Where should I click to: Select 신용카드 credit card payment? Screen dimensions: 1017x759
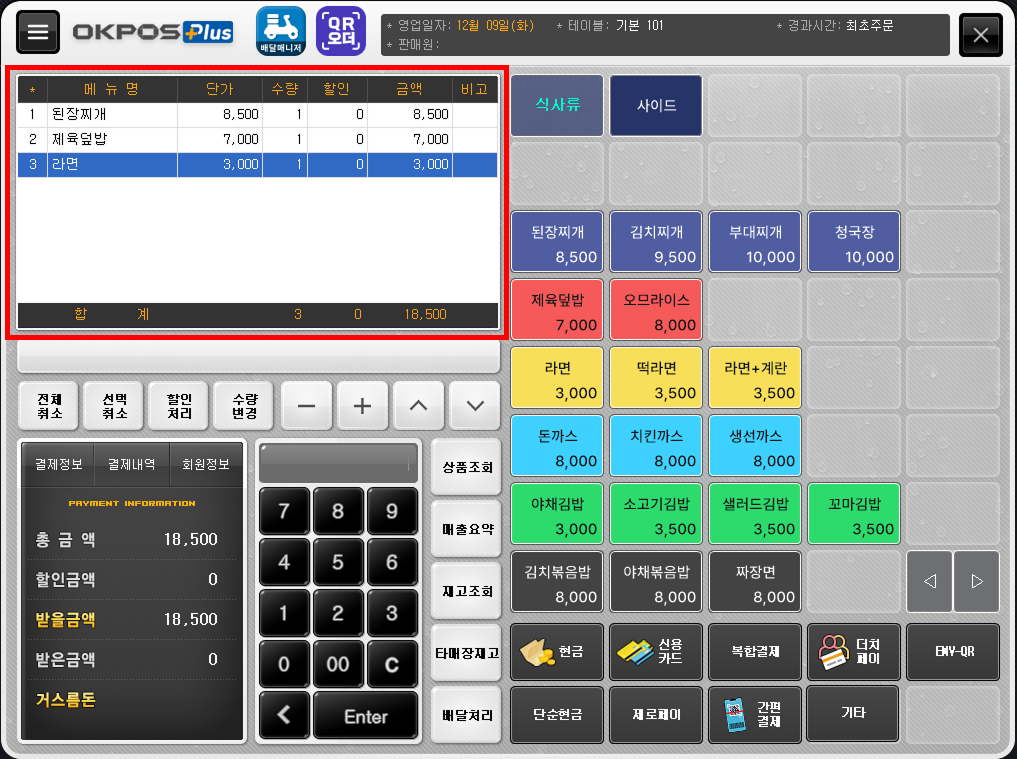click(x=656, y=652)
